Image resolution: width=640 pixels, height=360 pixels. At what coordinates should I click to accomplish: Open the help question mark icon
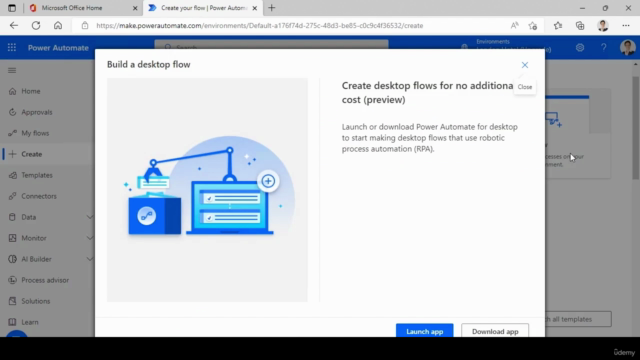pos(603,48)
